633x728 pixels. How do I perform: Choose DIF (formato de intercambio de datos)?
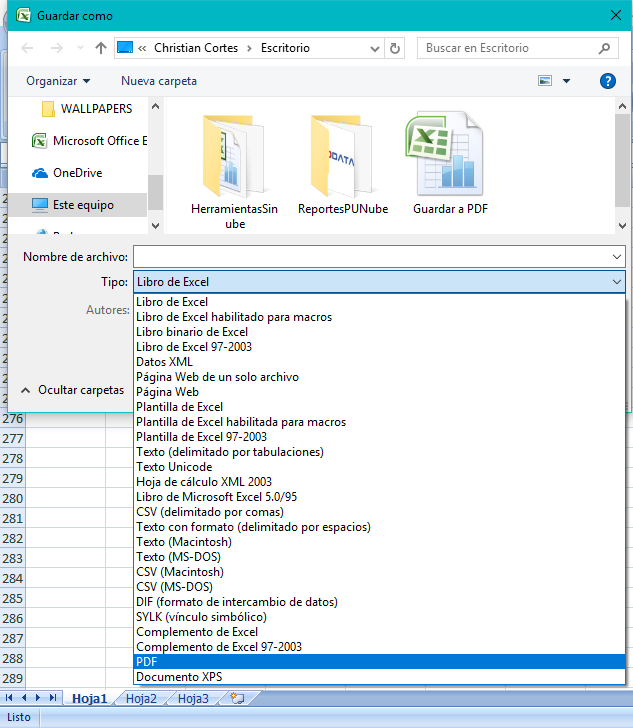(379, 602)
